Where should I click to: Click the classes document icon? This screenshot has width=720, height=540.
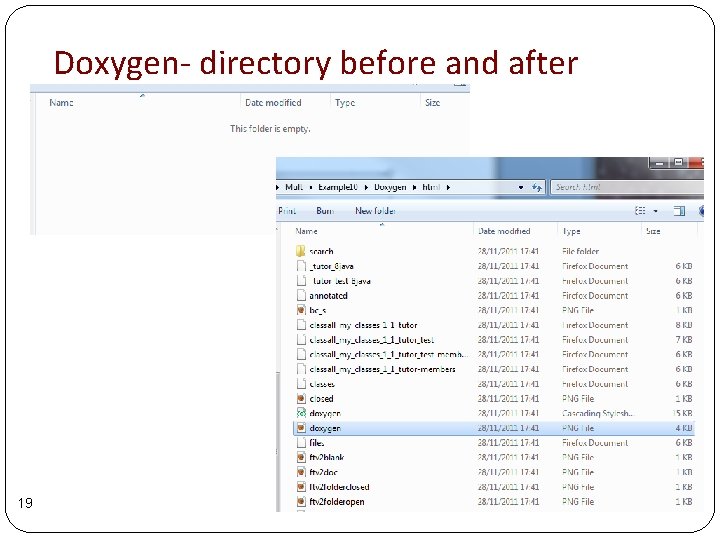[x=301, y=384]
